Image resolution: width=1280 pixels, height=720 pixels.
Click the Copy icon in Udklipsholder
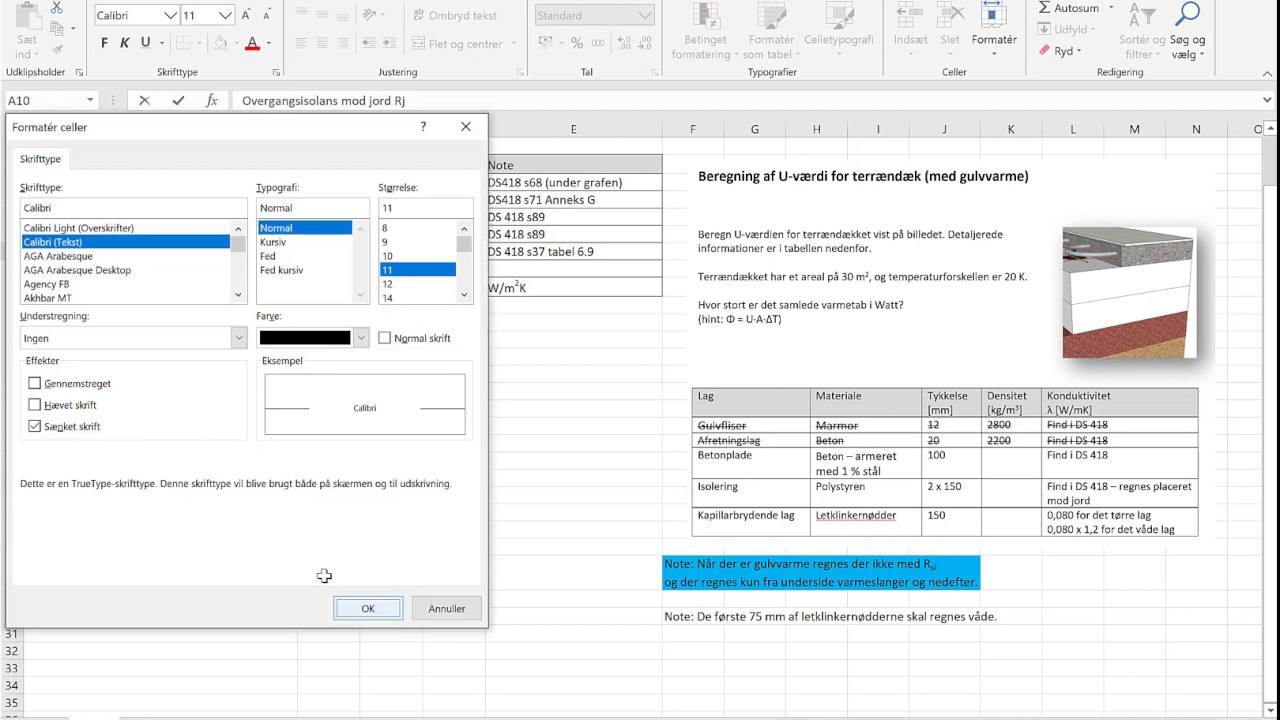point(56,28)
